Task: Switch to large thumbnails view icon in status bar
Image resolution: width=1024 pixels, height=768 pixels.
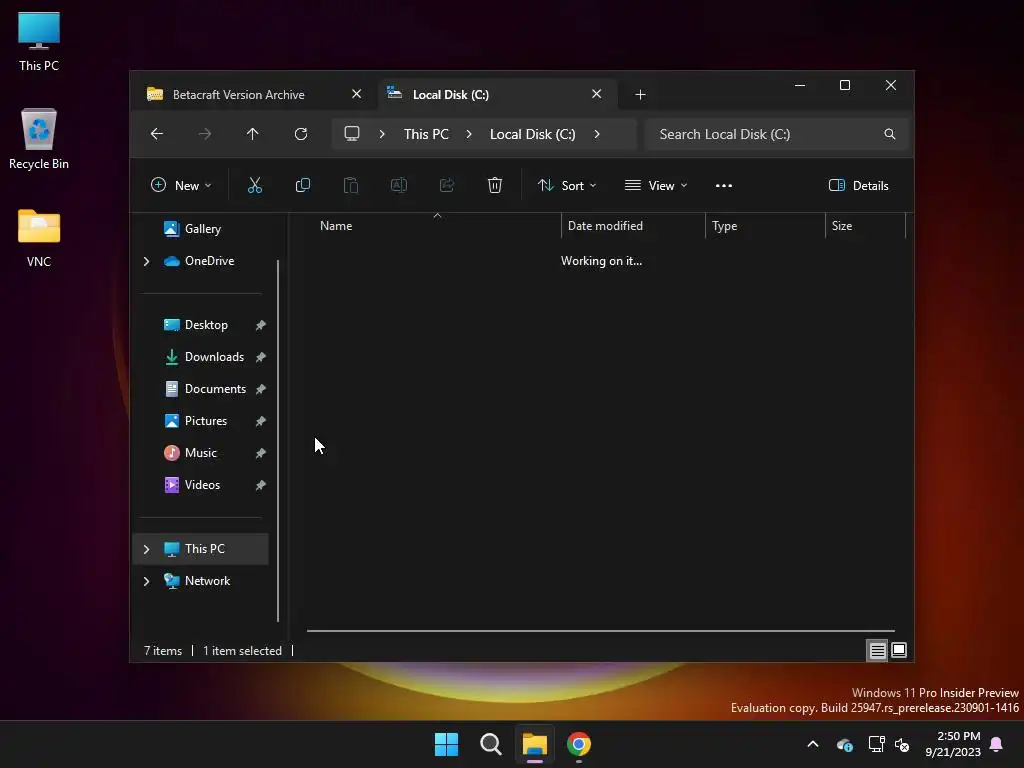Action: pyautogui.click(x=899, y=650)
